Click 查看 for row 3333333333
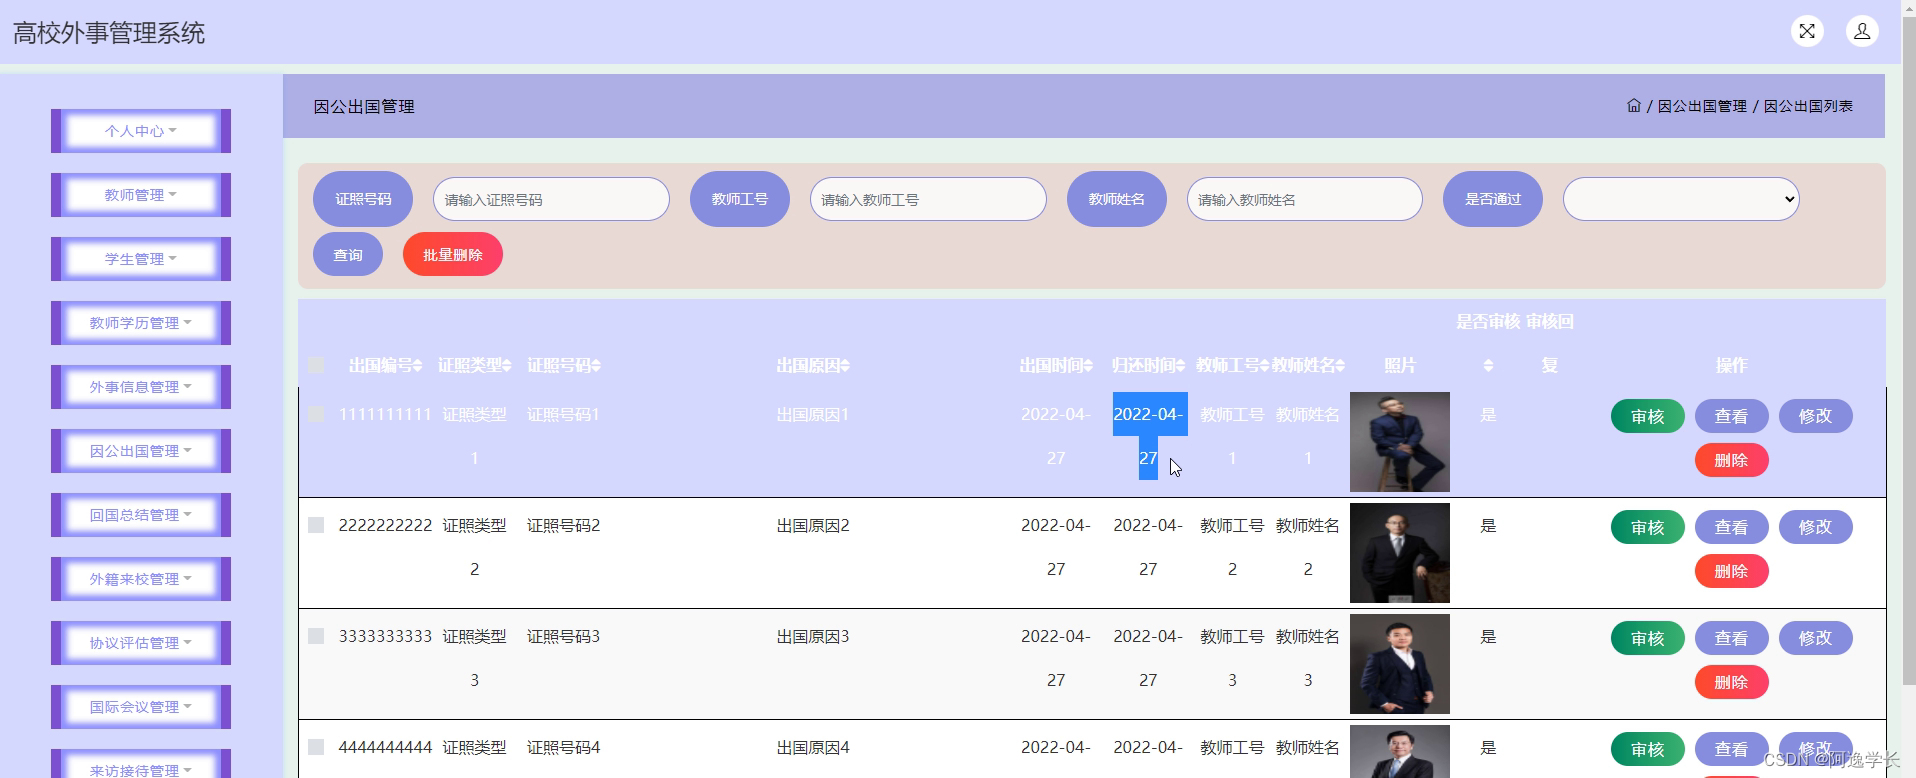Image resolution: width=1916 pixels, height=778 pixels. 1731,638
